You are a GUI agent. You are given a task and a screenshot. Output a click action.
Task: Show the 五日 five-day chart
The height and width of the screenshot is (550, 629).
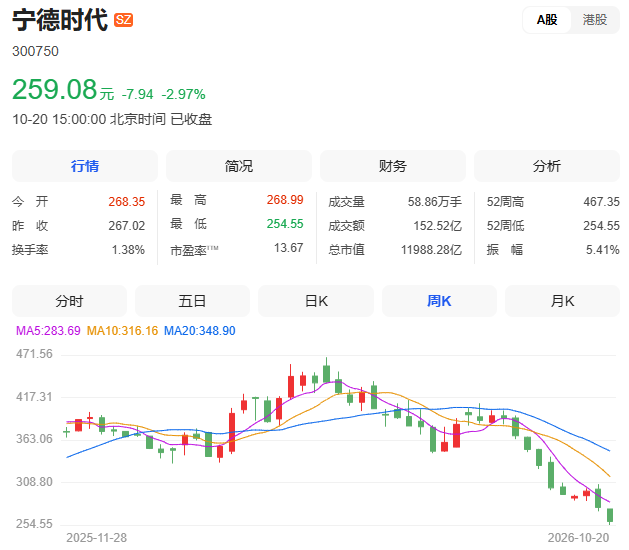tap(193, 301)
